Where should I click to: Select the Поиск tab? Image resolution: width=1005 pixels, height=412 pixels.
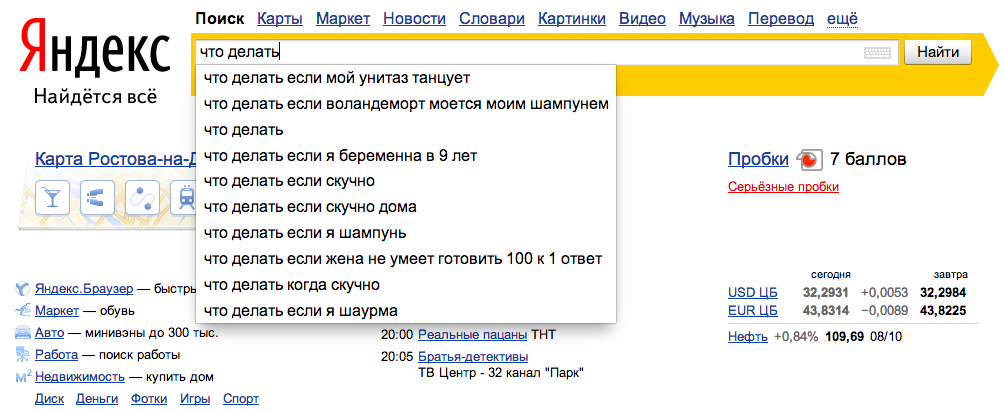(x=220, y=19)
